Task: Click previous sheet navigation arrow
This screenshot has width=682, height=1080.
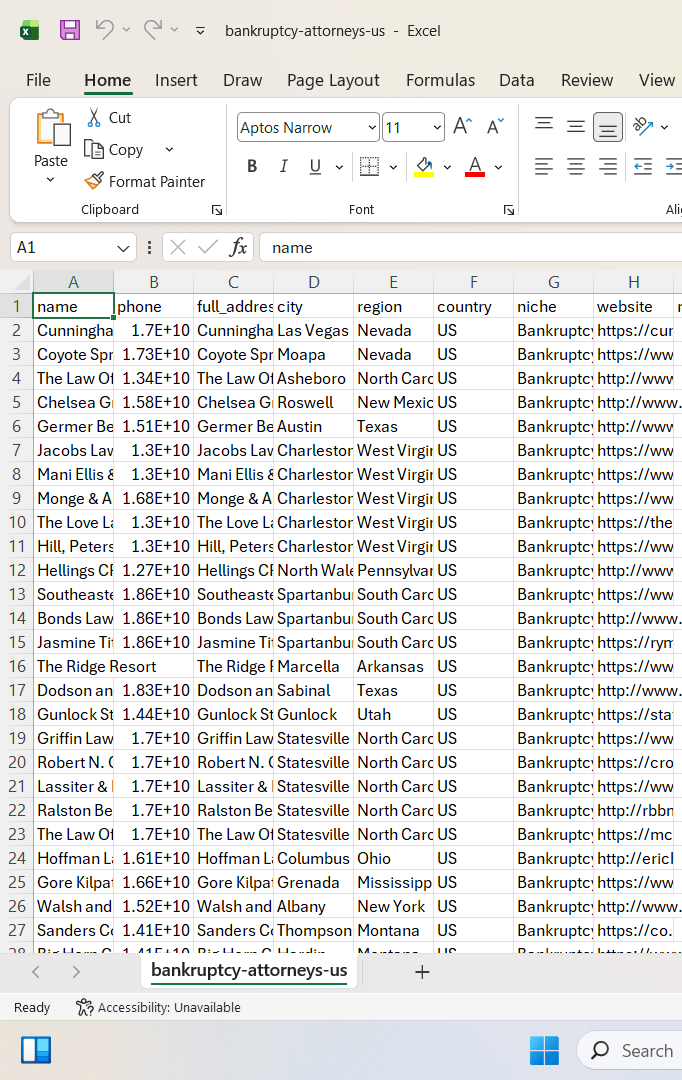Action: pyautogui.click(x=36, y=972)
